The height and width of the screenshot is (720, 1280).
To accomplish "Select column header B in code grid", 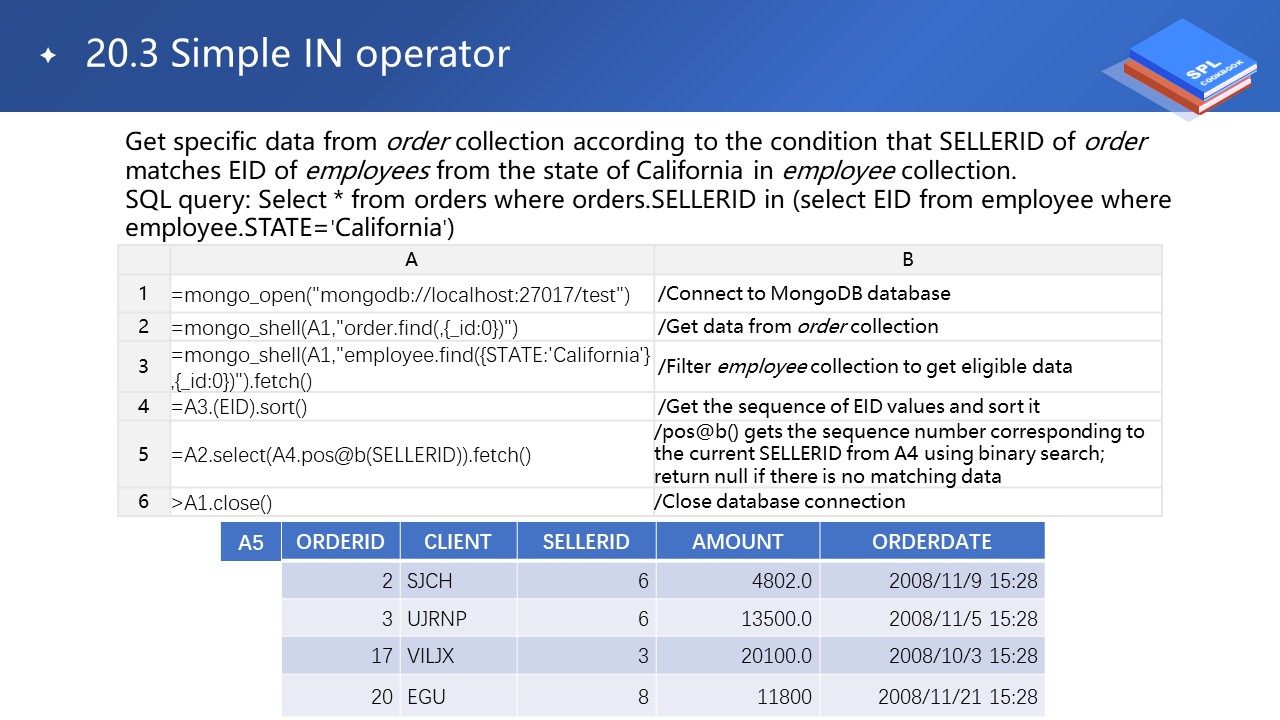I will coord(907,259).
